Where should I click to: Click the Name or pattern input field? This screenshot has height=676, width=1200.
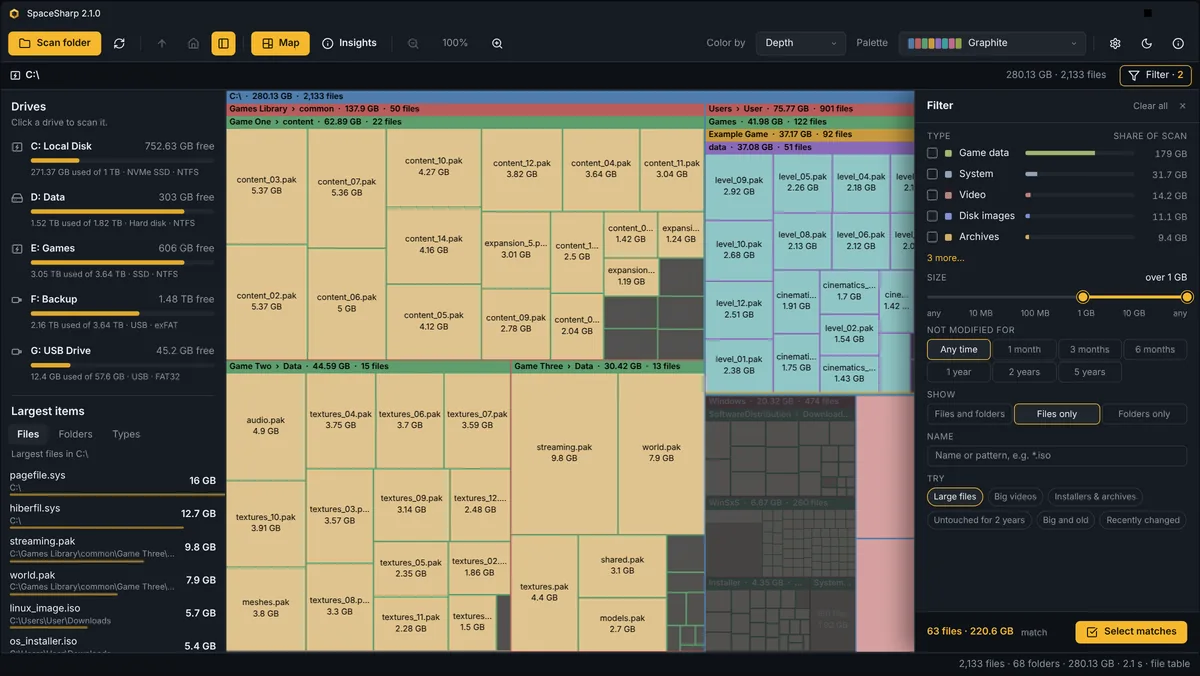(x=1057, y=455)
